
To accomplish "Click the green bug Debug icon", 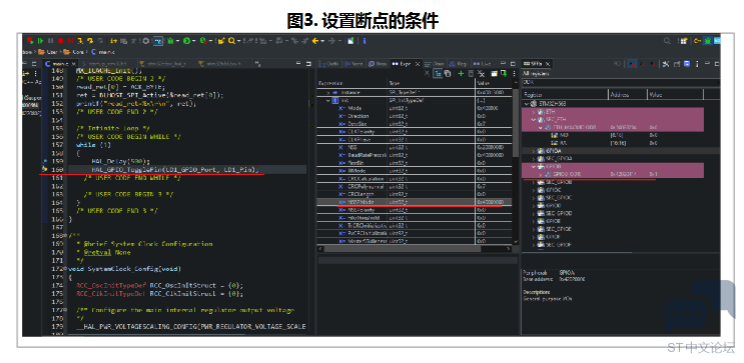I will coord(171,41).
